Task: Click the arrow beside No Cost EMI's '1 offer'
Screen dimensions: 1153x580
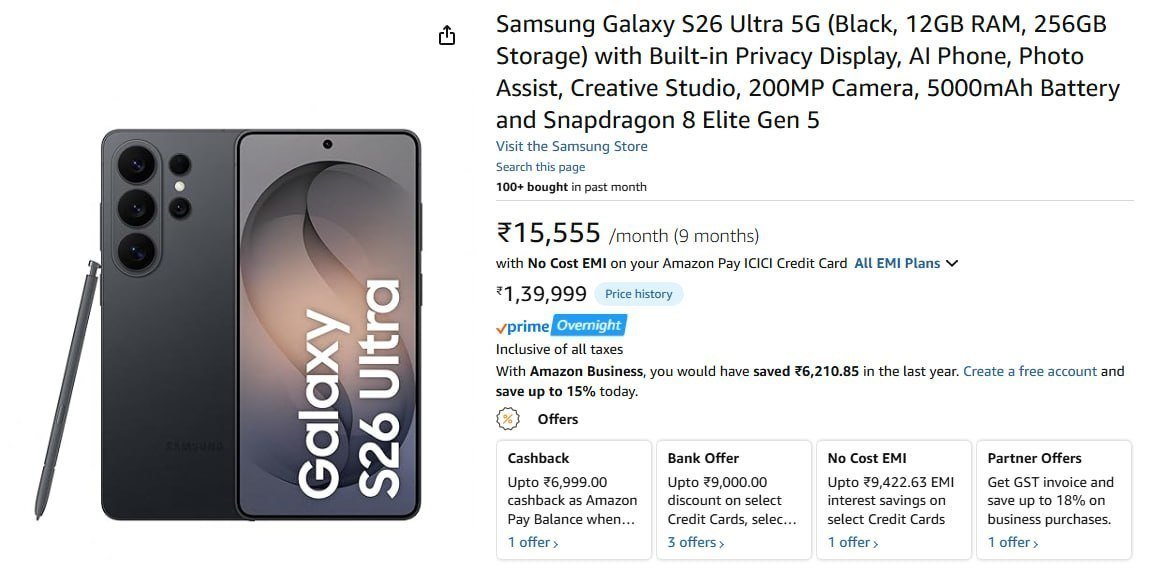Action: [875, 542]
